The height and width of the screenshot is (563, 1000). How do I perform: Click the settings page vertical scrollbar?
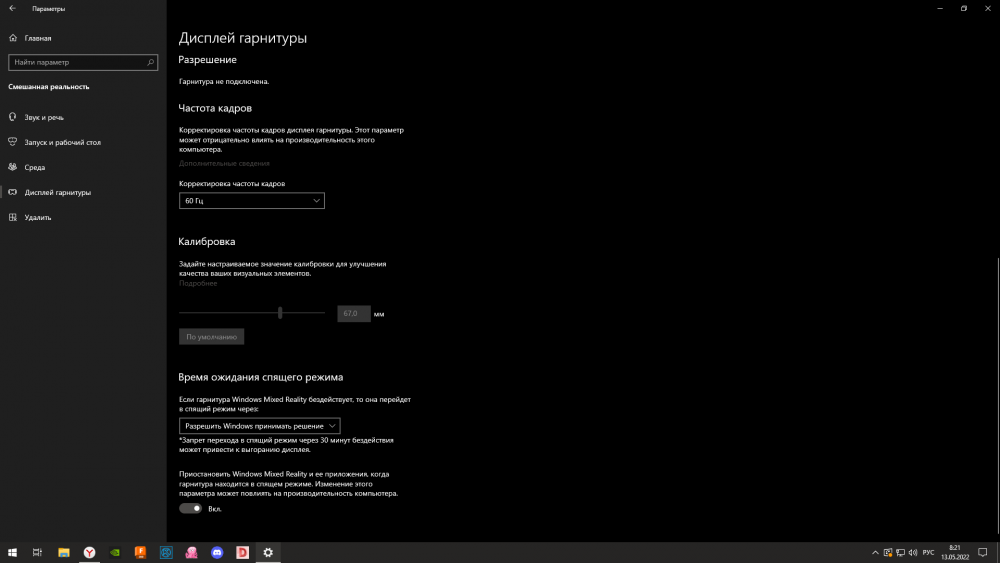pos(997,395)
